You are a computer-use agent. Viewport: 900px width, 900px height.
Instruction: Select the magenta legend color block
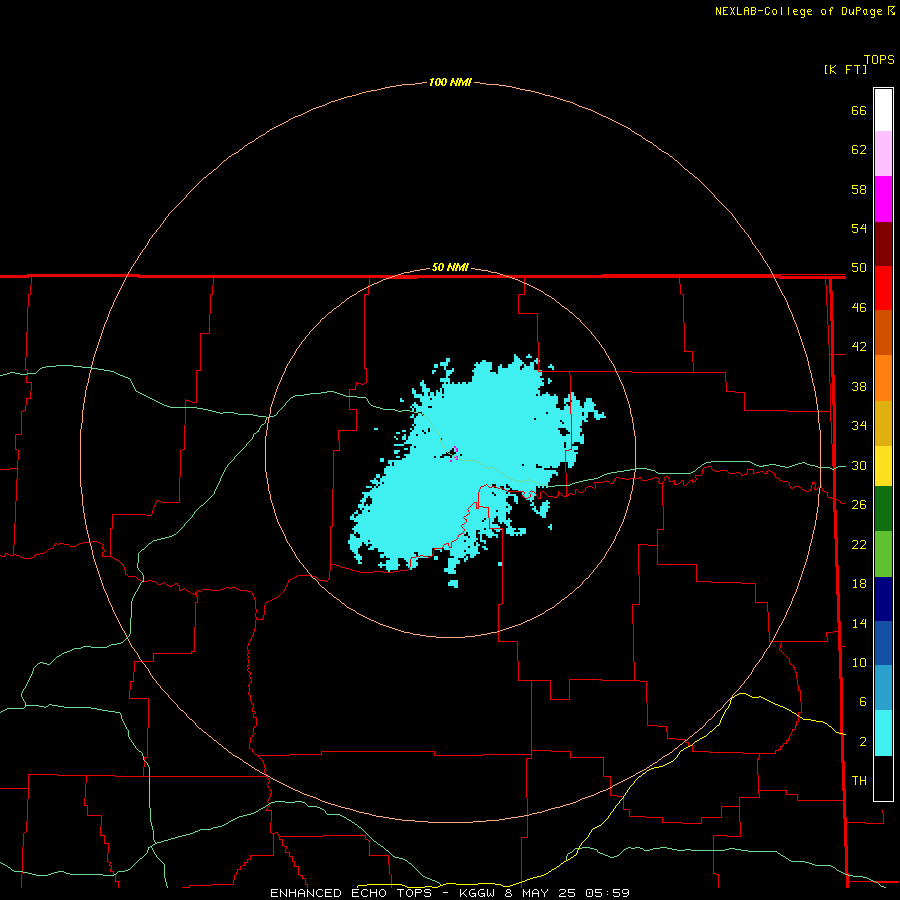tap(883, 199)
